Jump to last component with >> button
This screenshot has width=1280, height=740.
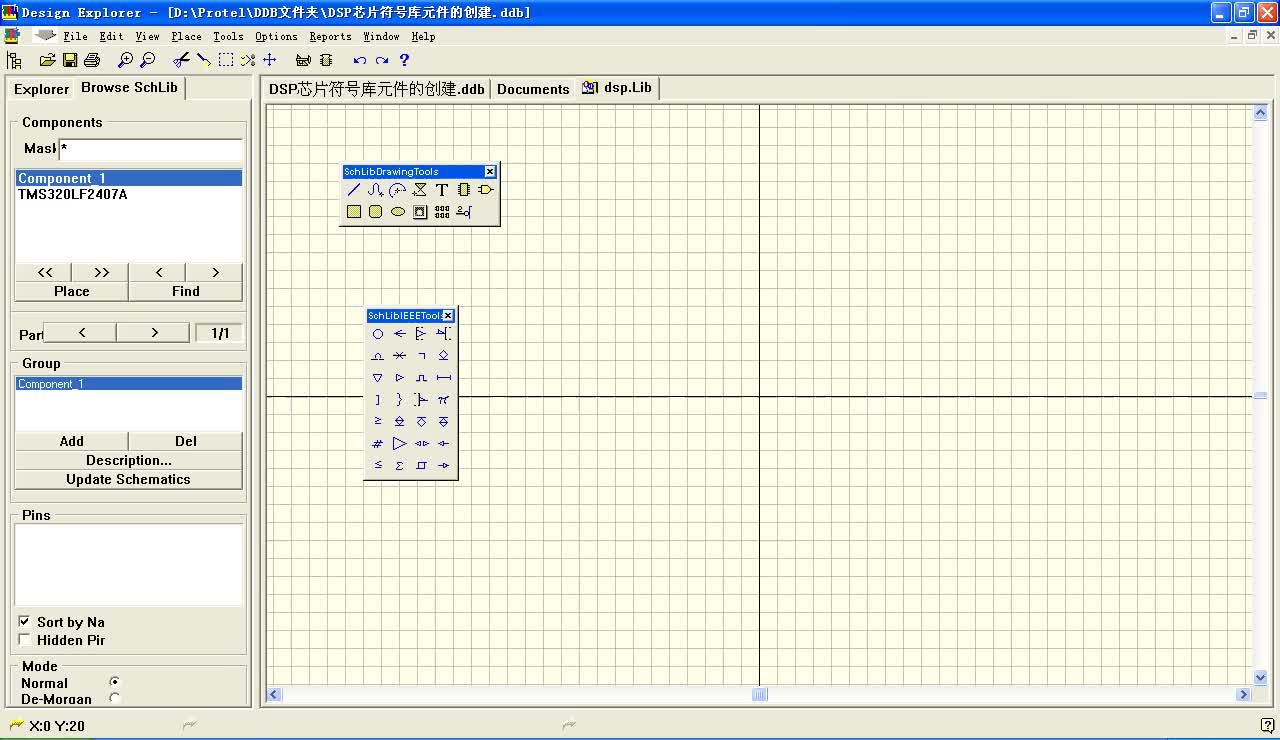101,272
